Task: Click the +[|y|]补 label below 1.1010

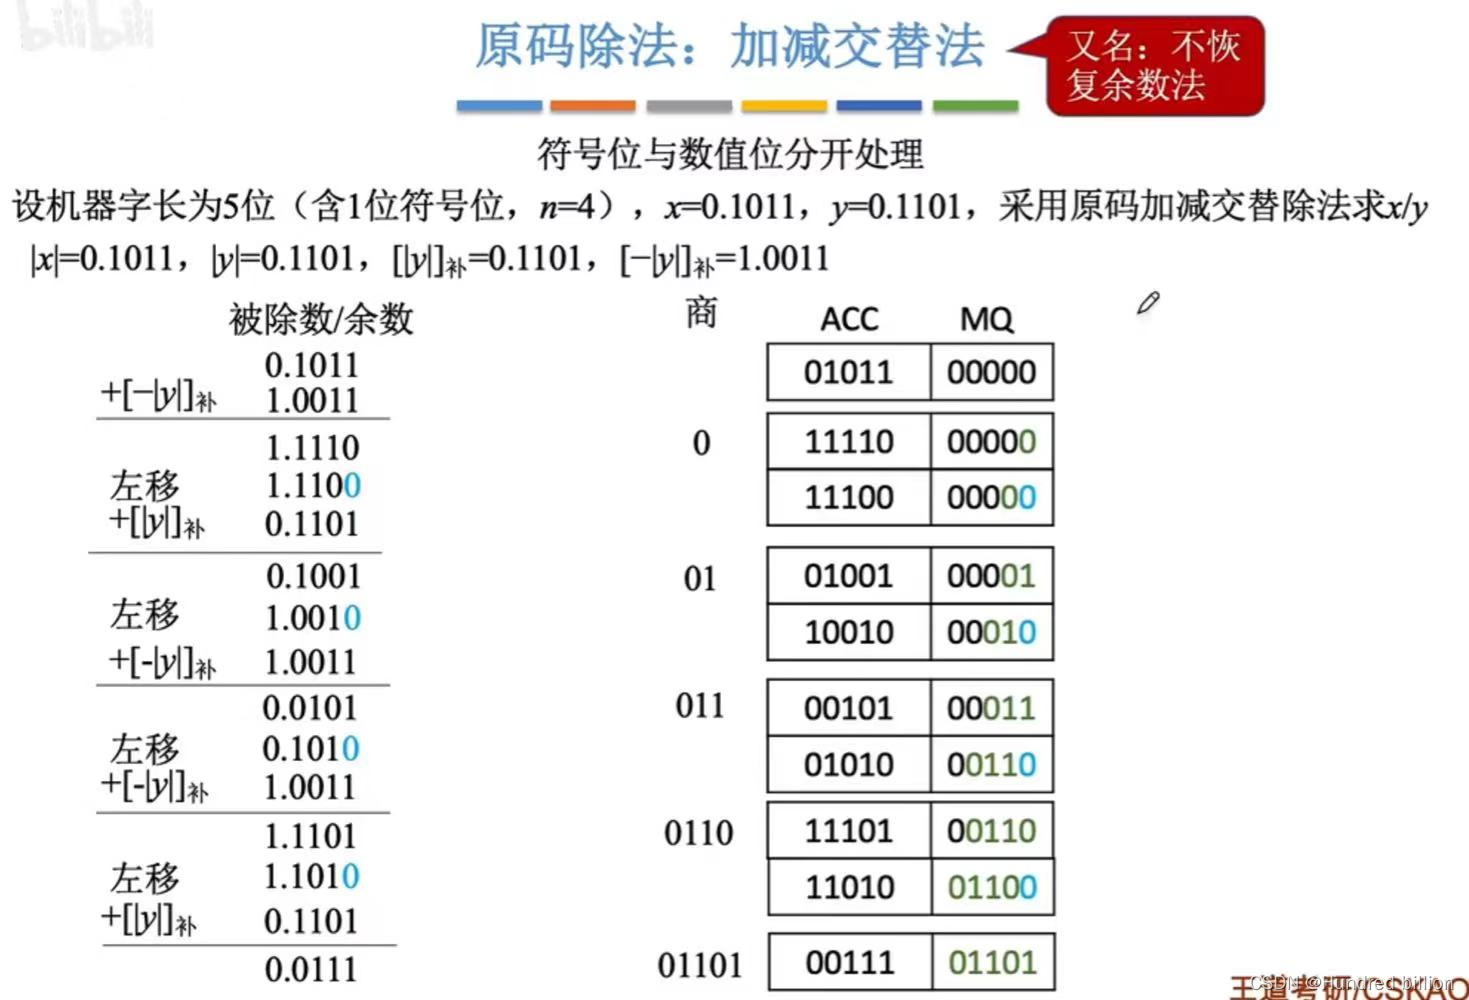Action: click(x=149, y=919)
